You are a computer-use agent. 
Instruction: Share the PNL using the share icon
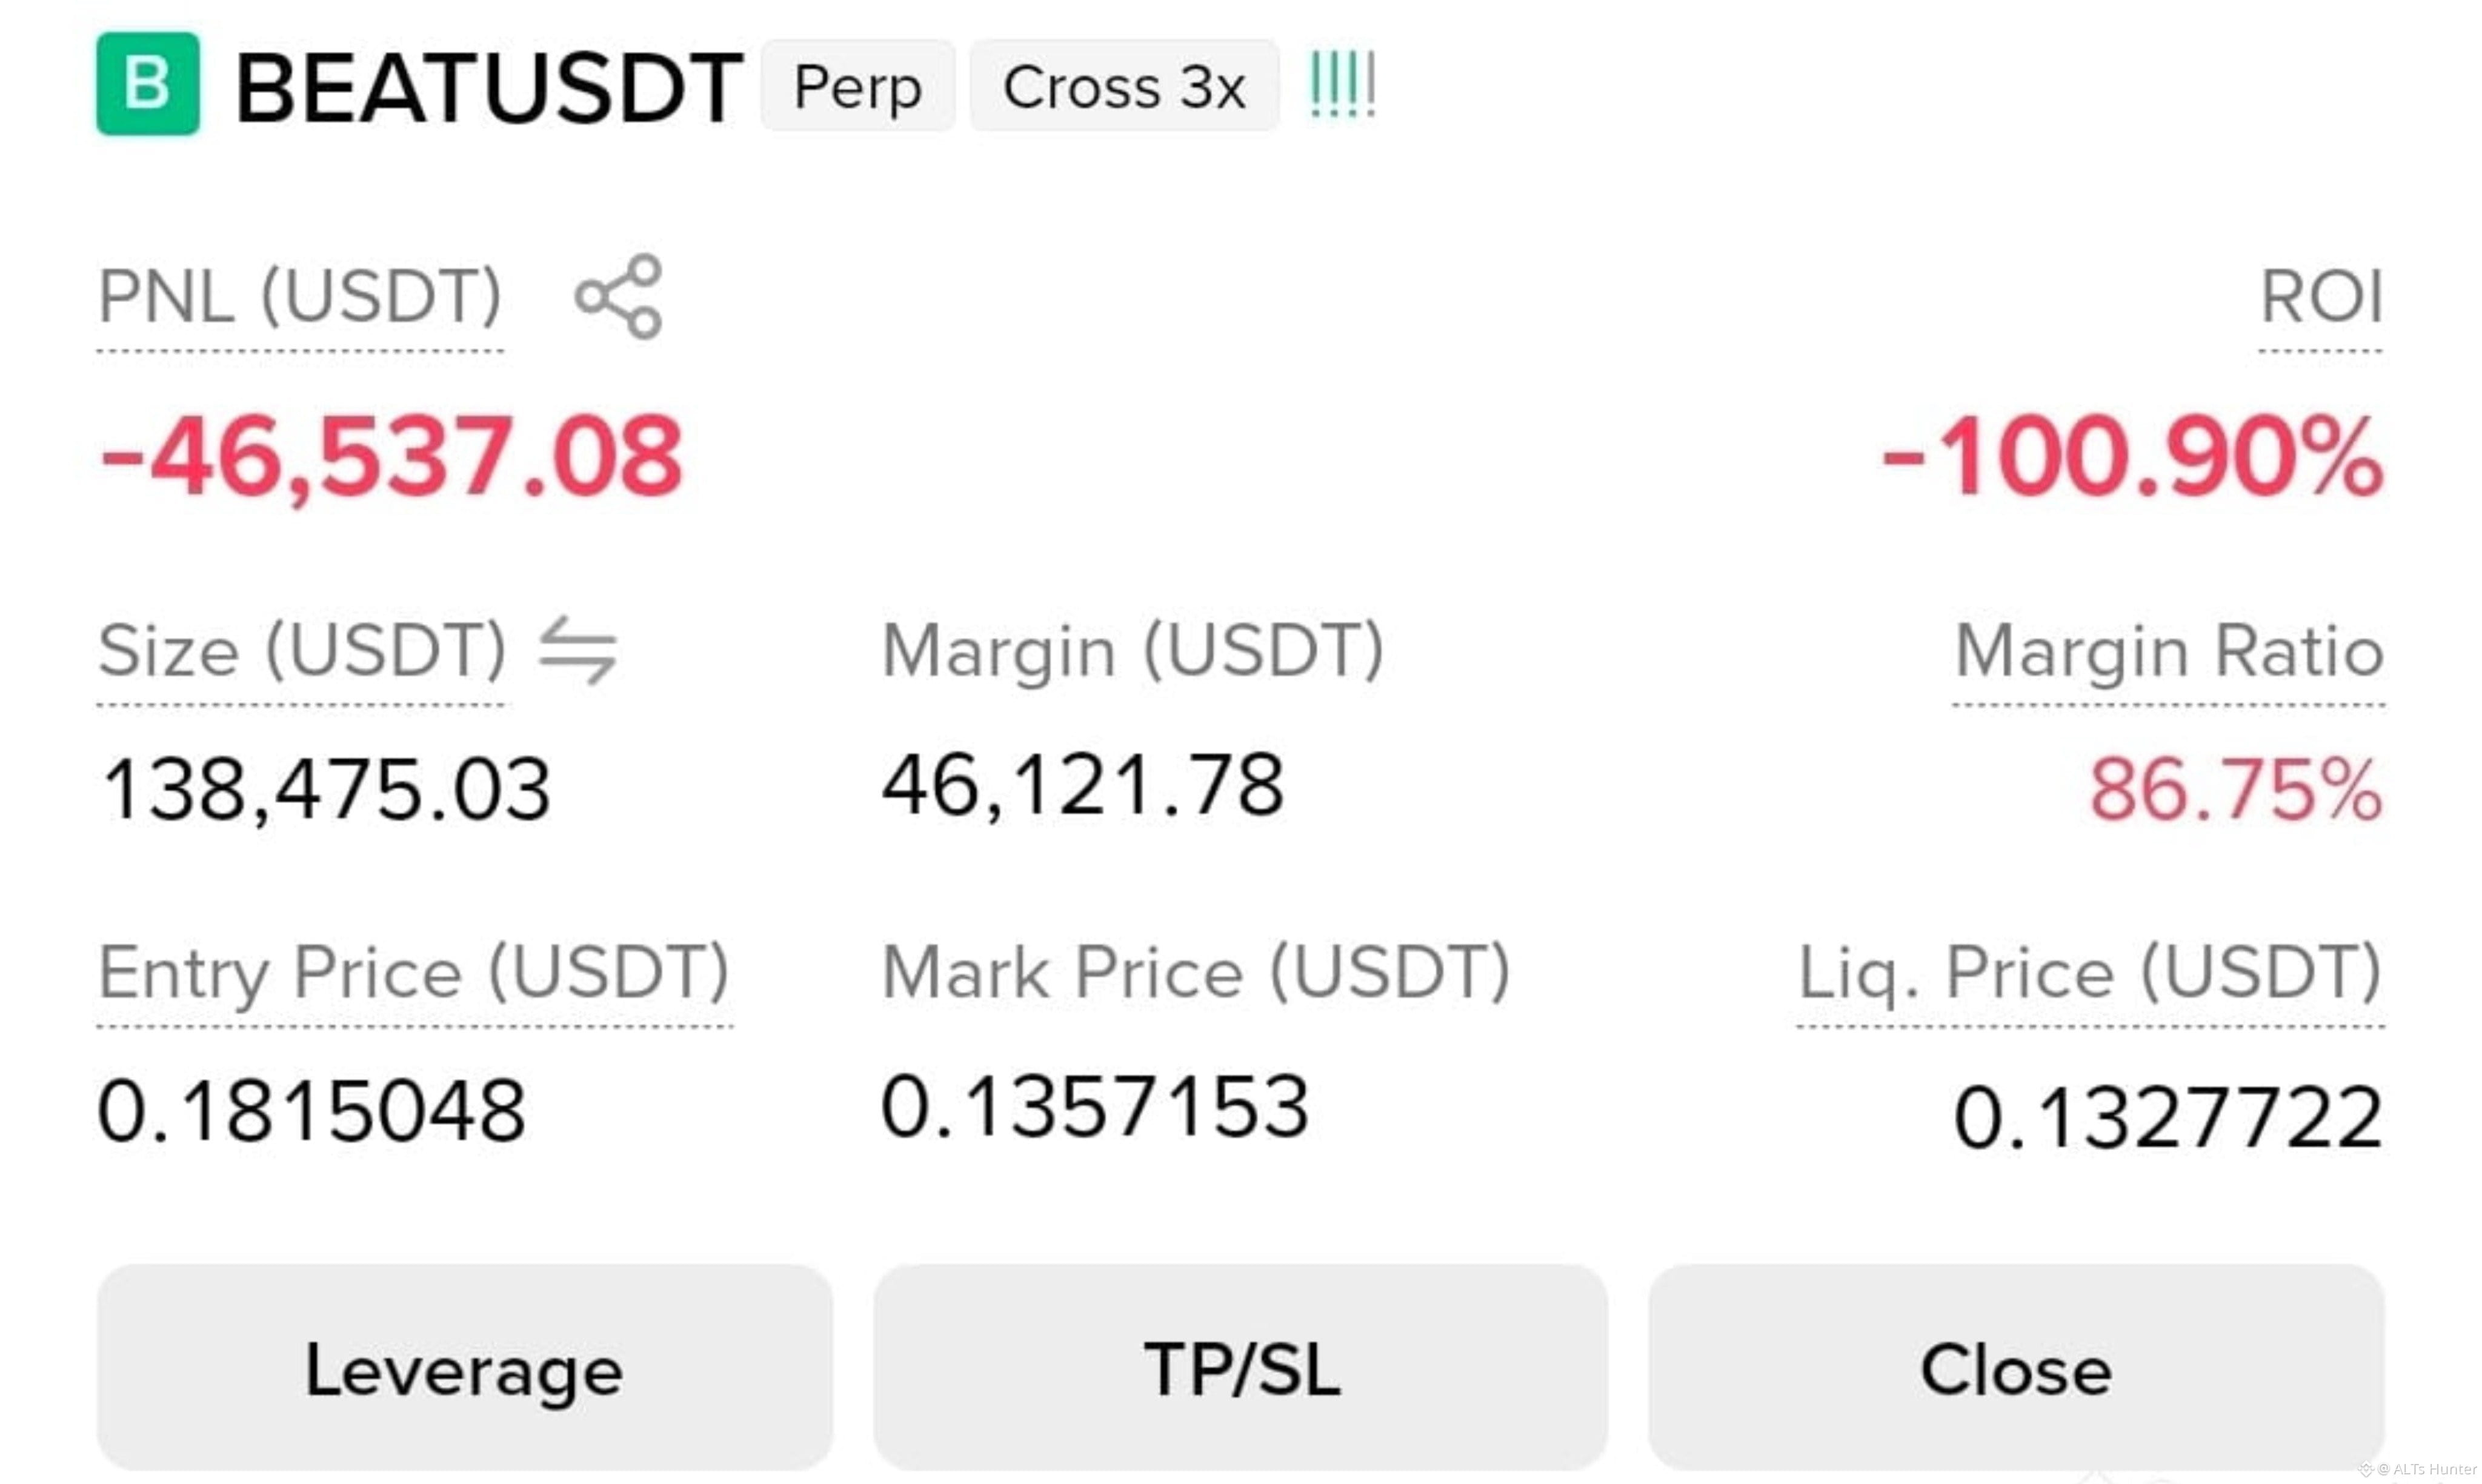coord(619,297)
